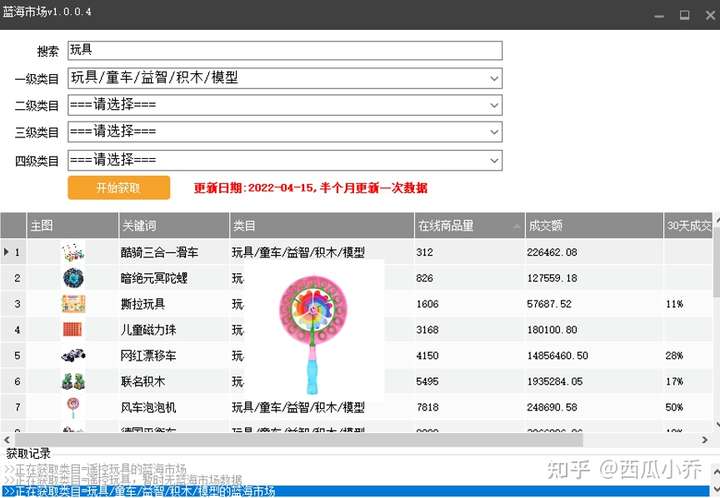Screen dimensions: 720x498
Task: Sort by the 成交额 column header
Action: tap(594, 225)
